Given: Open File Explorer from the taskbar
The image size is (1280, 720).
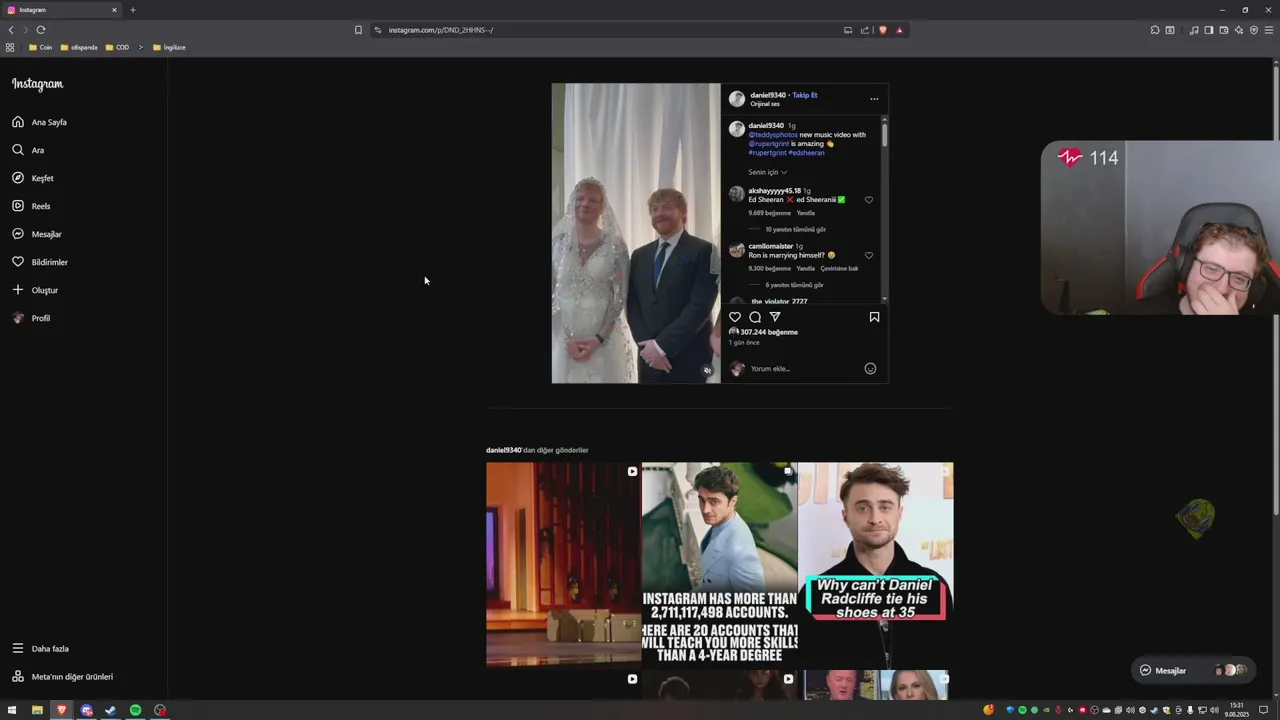Looking at the screenshot, I should (37, 710).
